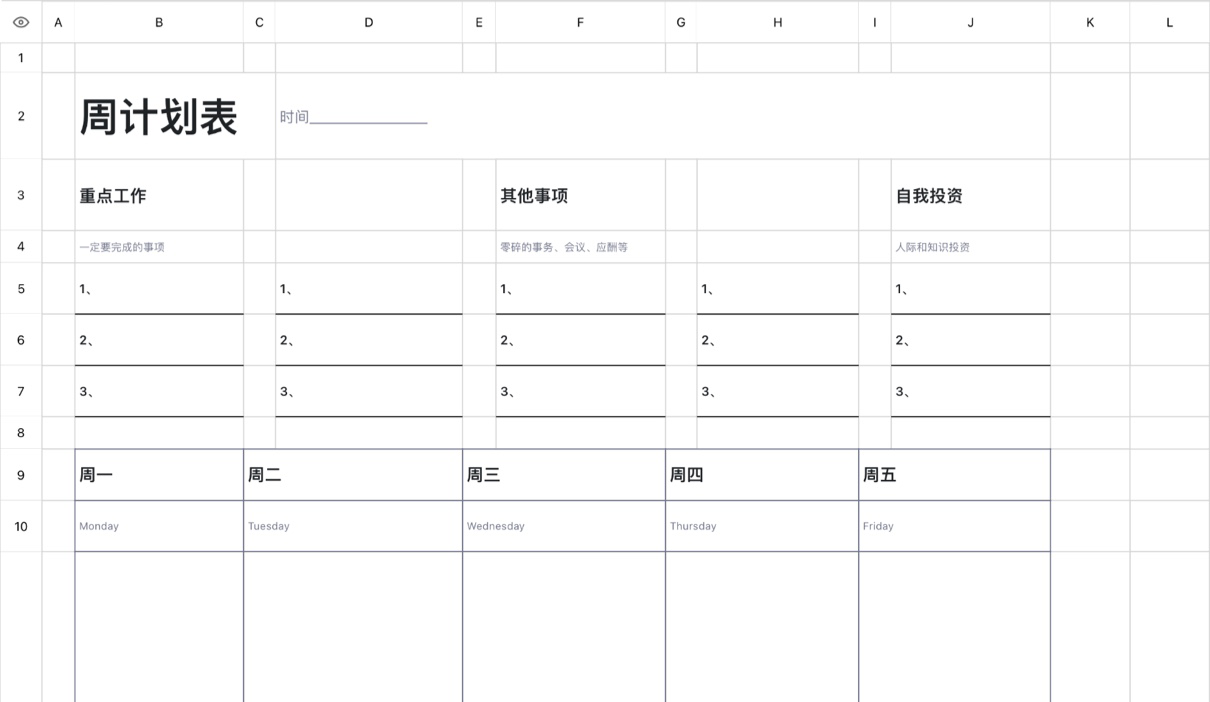Select the 周一 day header cell
This screenshot has width=1210, height=702.
(x=159, y=475)
